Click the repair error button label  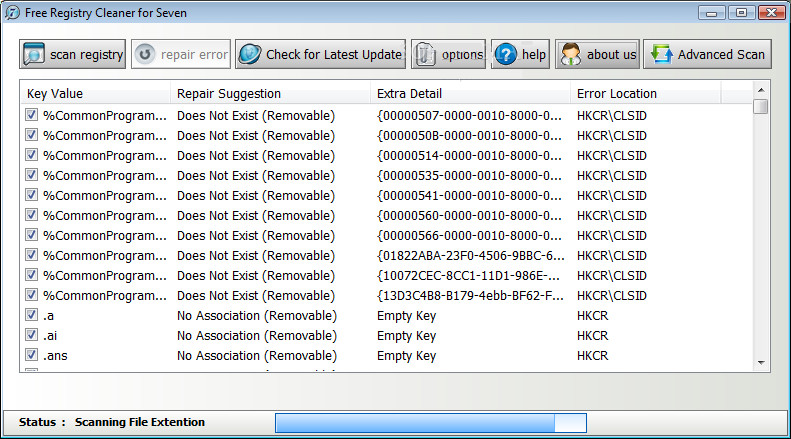coord(194,54)
